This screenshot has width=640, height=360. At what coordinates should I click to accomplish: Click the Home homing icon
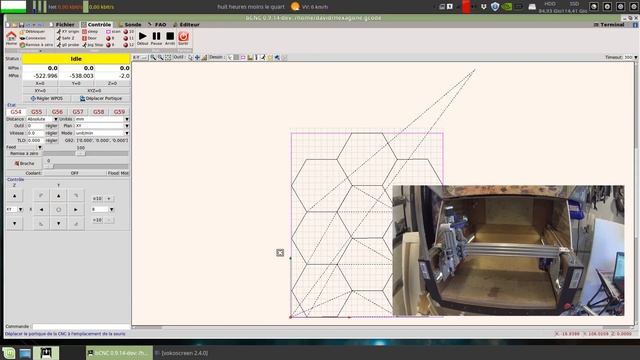point(11,37)
